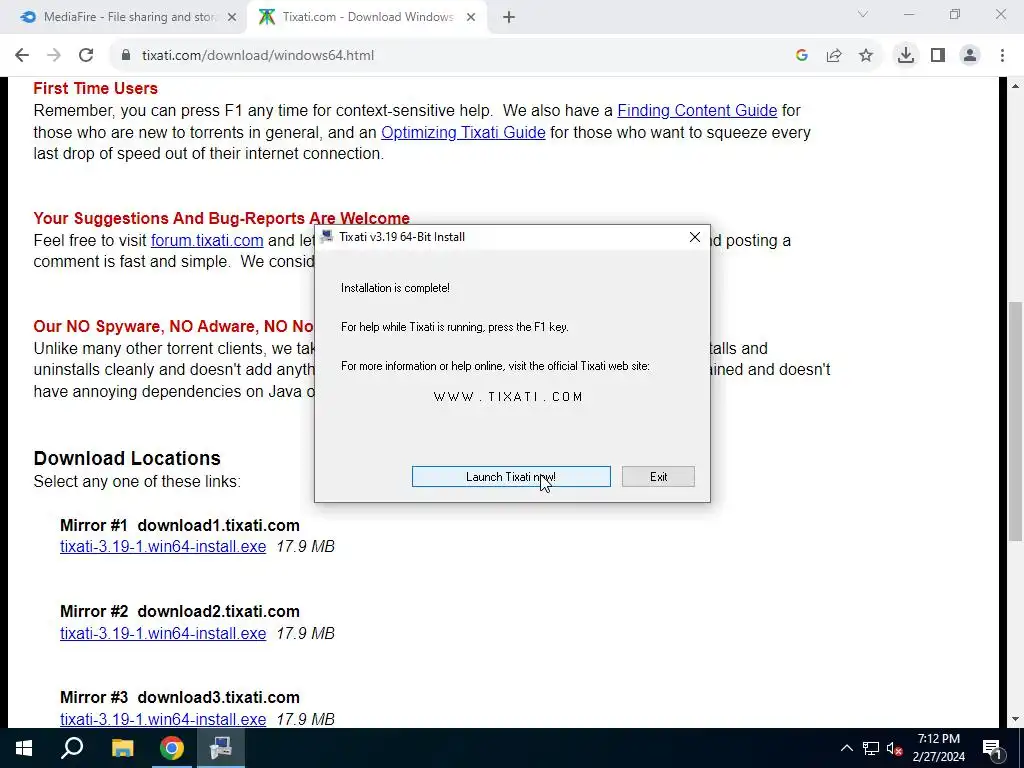The width and height of the screenshot is (1024, 768).
Task: Click Mirror #3 download3.tixati.com label
Action: click(180, 697)
